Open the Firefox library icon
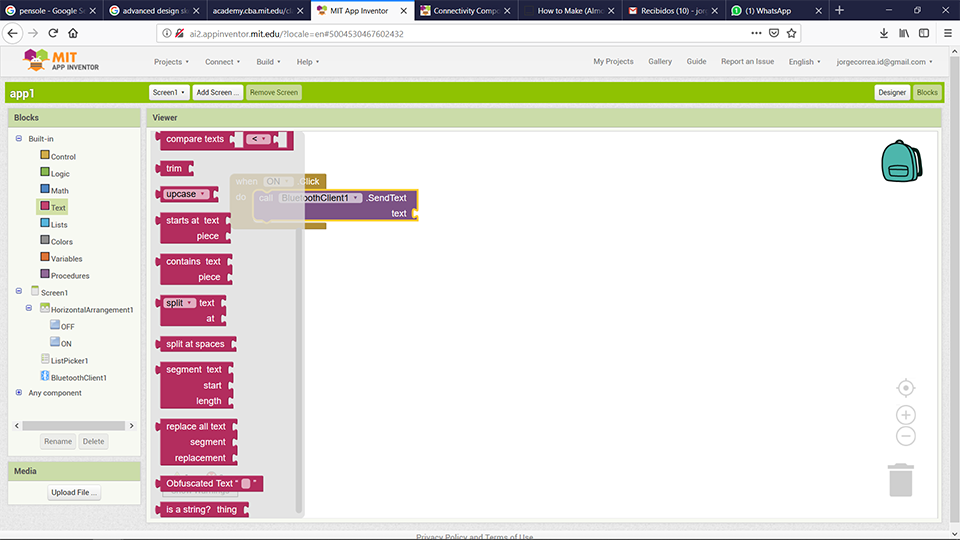Viewport: 960px width, 540px height. click(x=904, y=33)
